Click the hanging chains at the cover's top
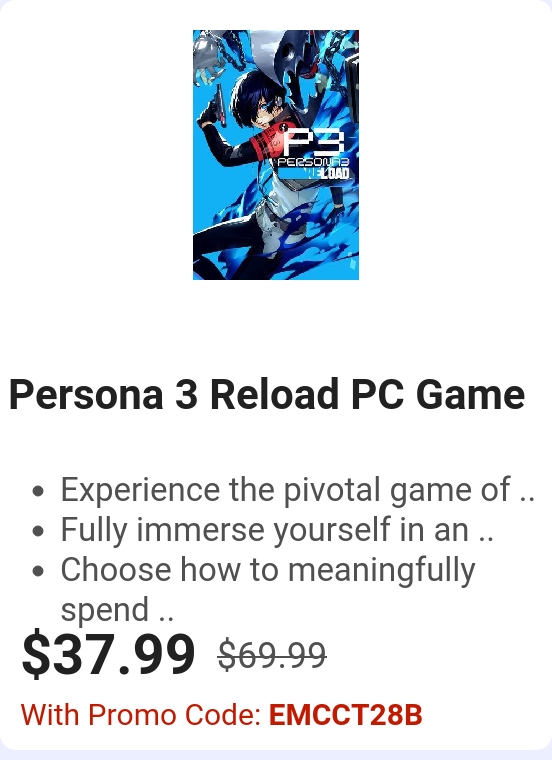Screen dimensions: 552x760 click(x=232, y=46)
